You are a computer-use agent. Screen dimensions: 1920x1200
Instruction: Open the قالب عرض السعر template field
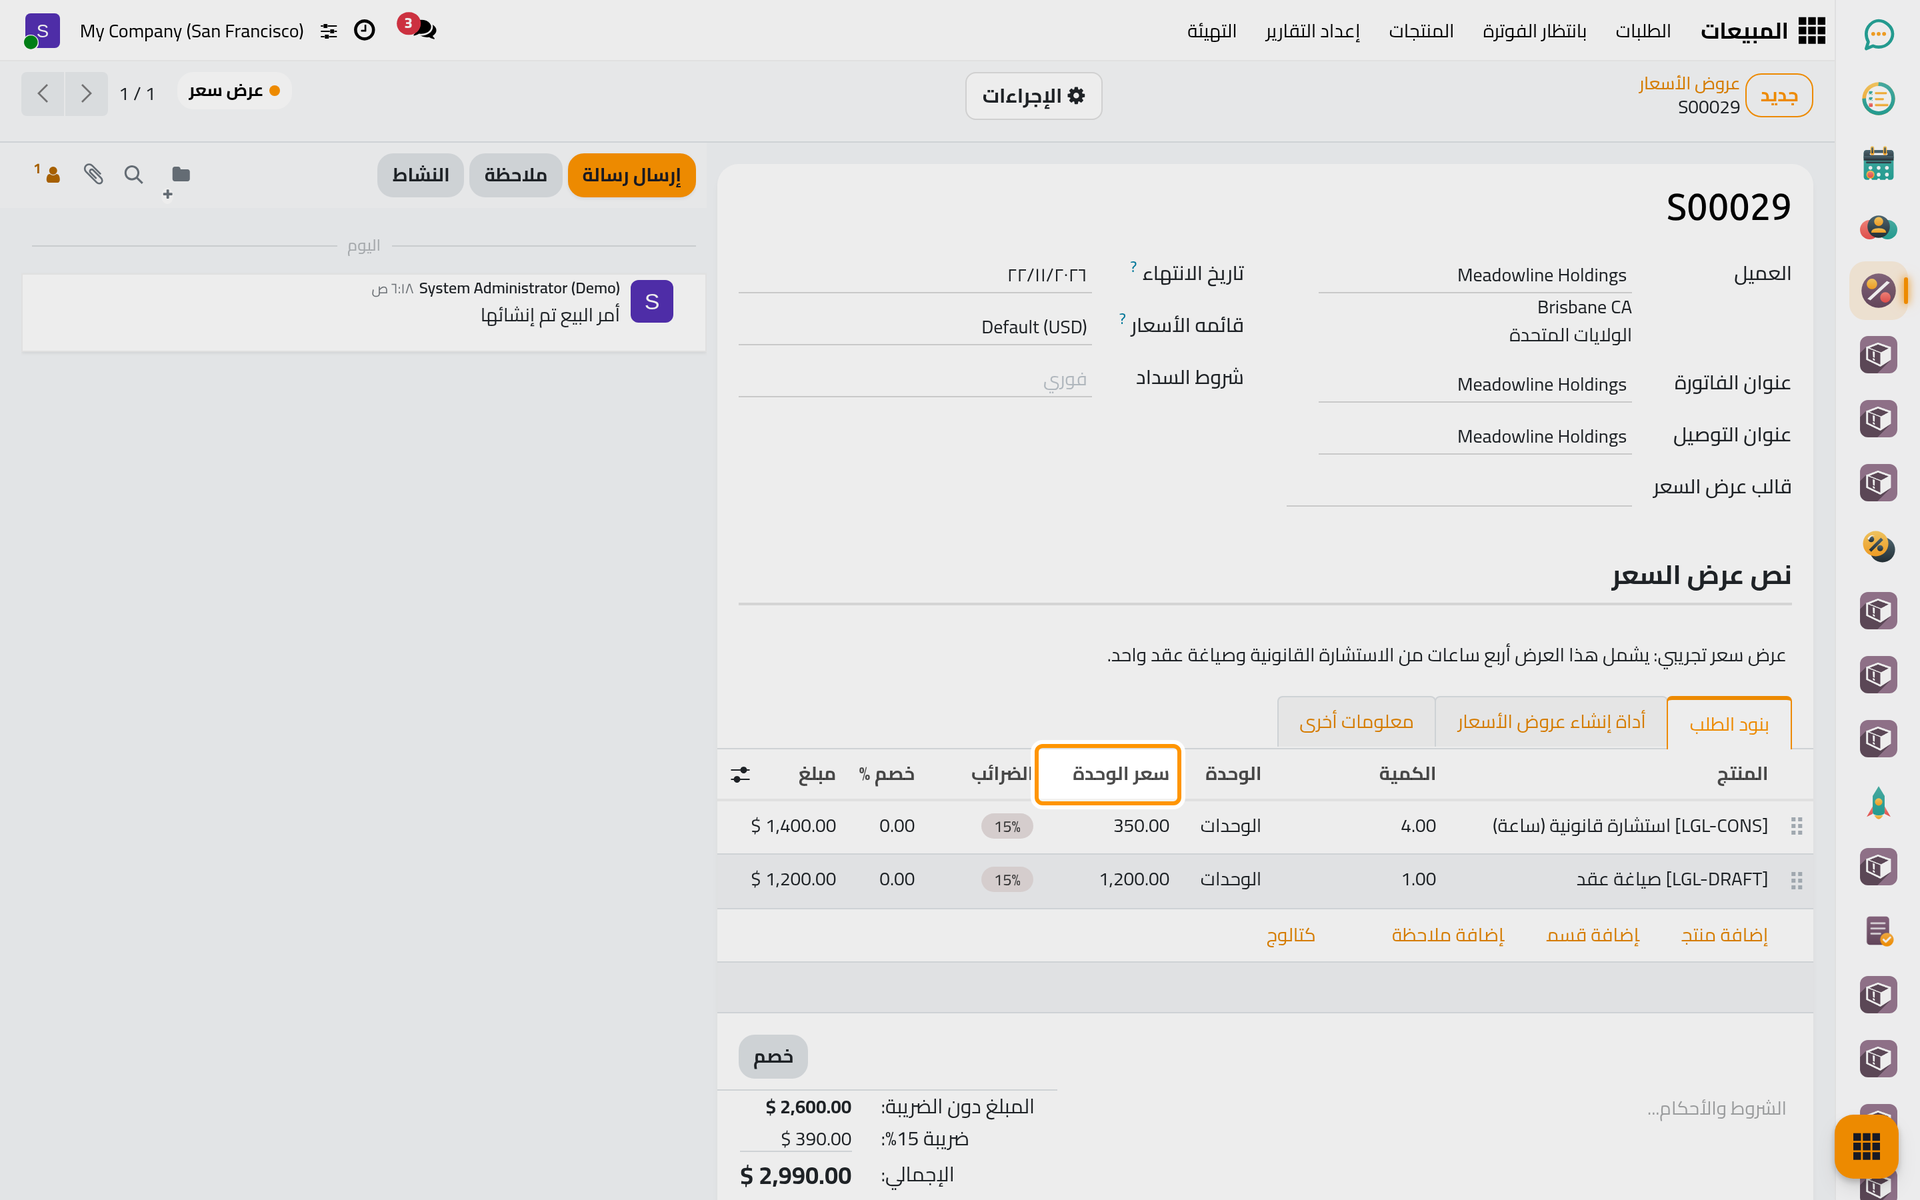click(1459, 488)
